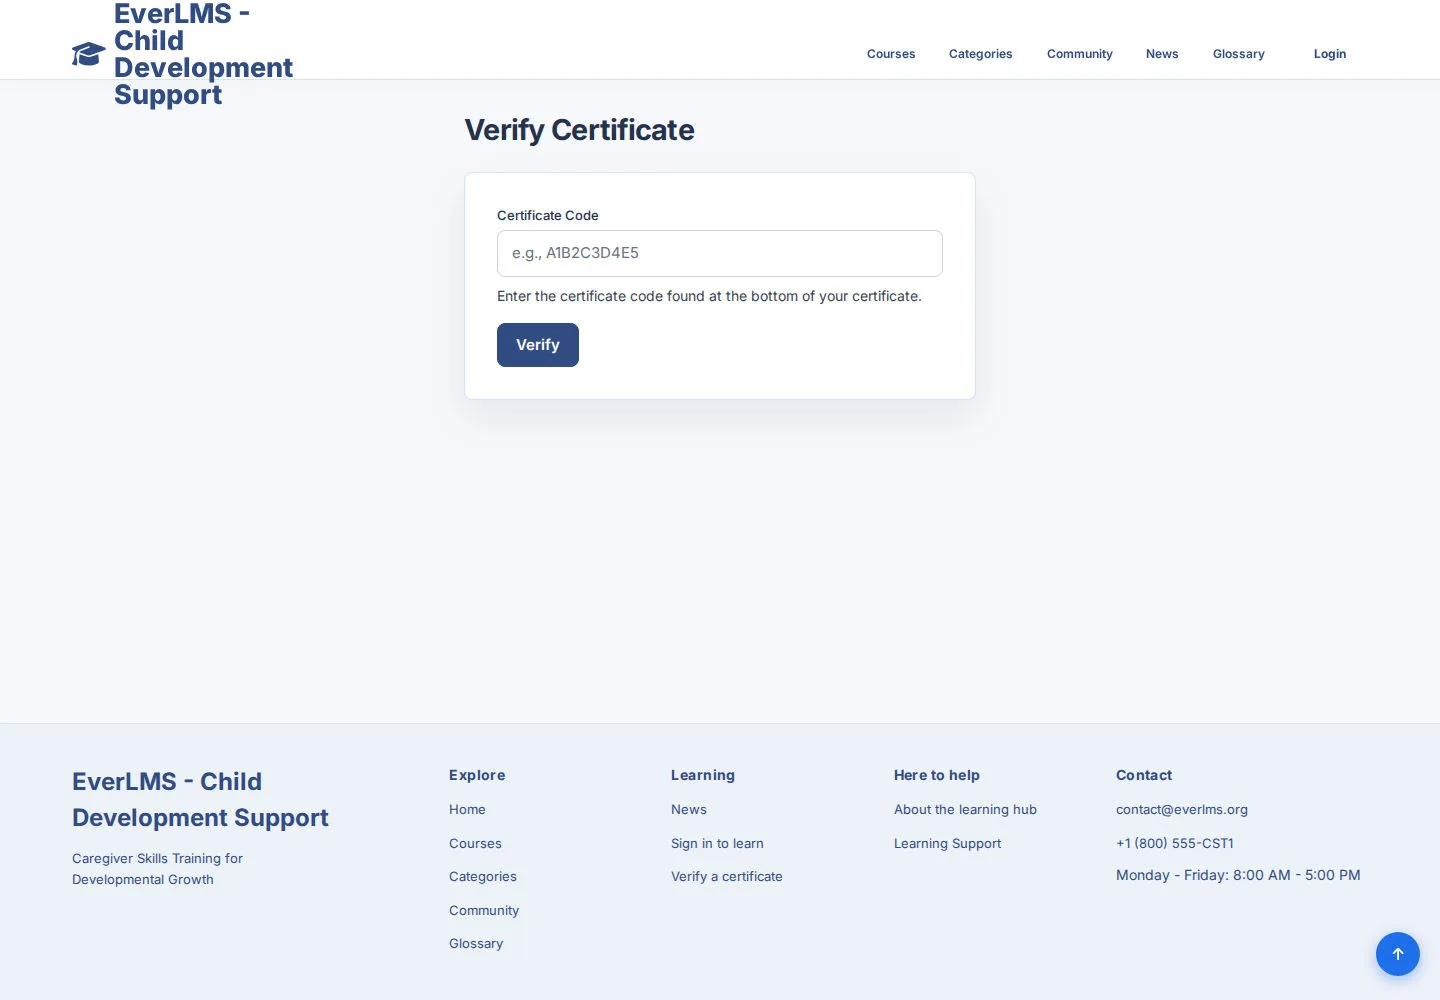Click the Monday - Friday hours text

click(1238, 876)
